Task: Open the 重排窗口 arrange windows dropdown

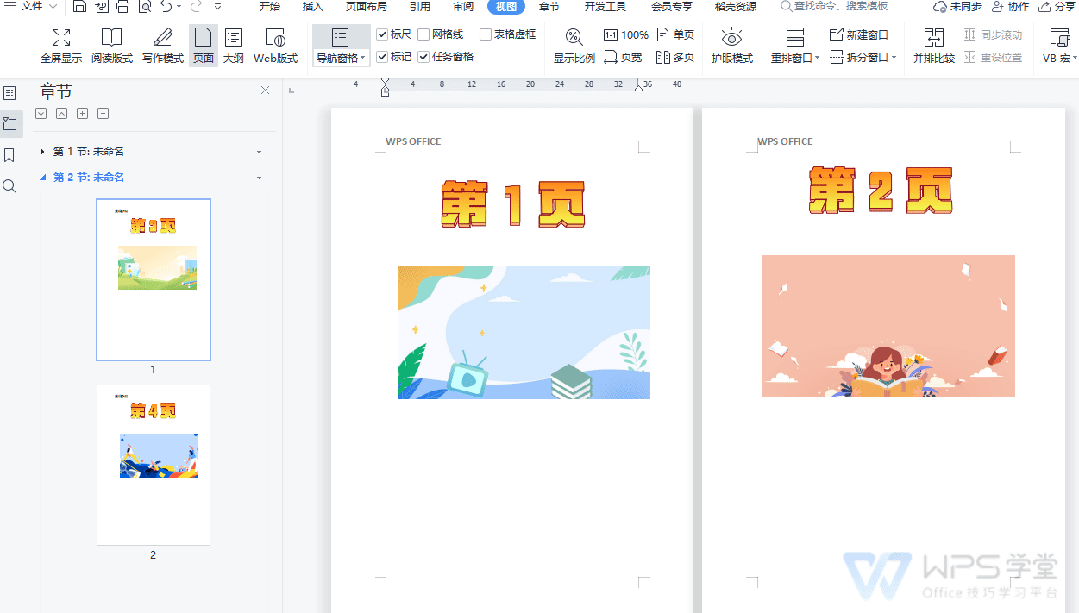Action: (795, 58)
